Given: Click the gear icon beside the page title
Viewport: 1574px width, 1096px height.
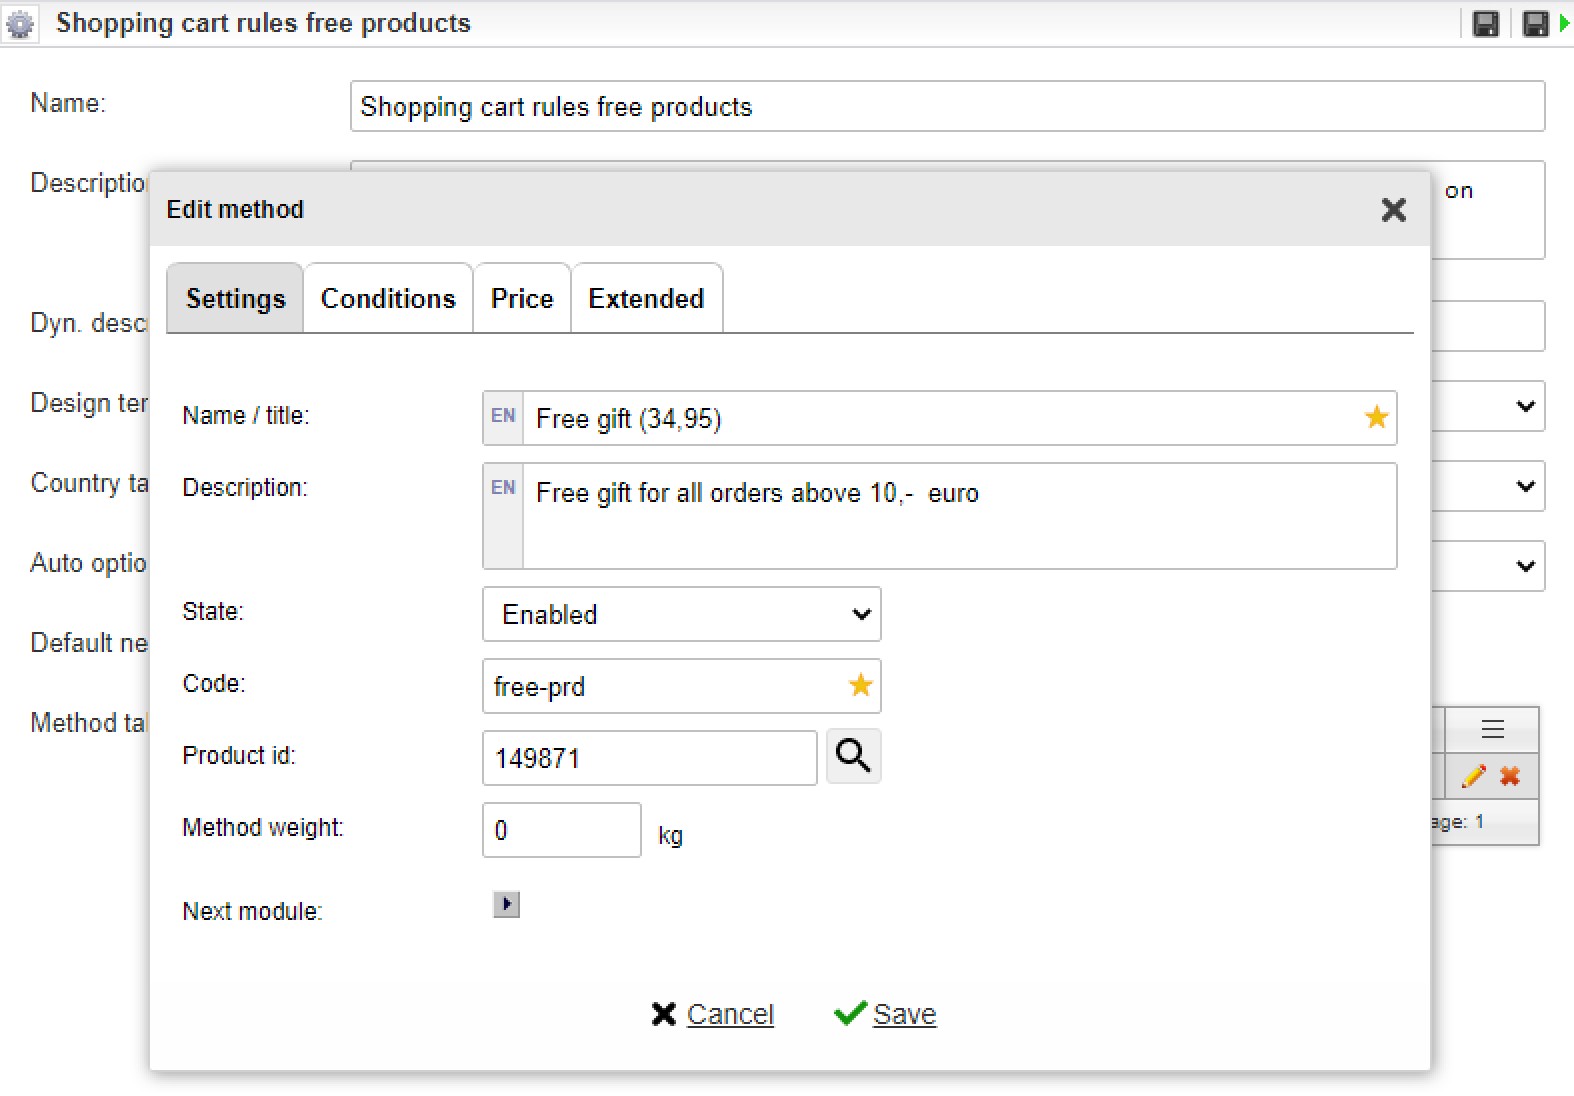Looking at the screenshot, I should [20, 24].
